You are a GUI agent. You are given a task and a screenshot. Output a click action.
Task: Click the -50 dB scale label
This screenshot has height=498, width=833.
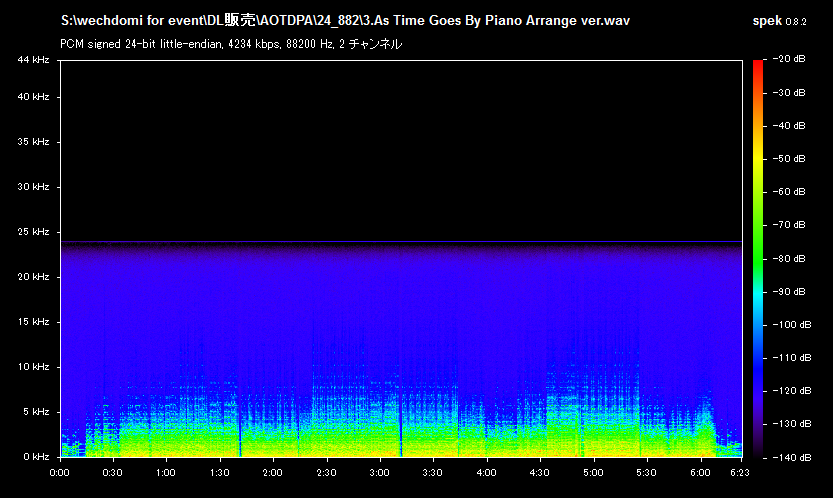coord(789,158)
